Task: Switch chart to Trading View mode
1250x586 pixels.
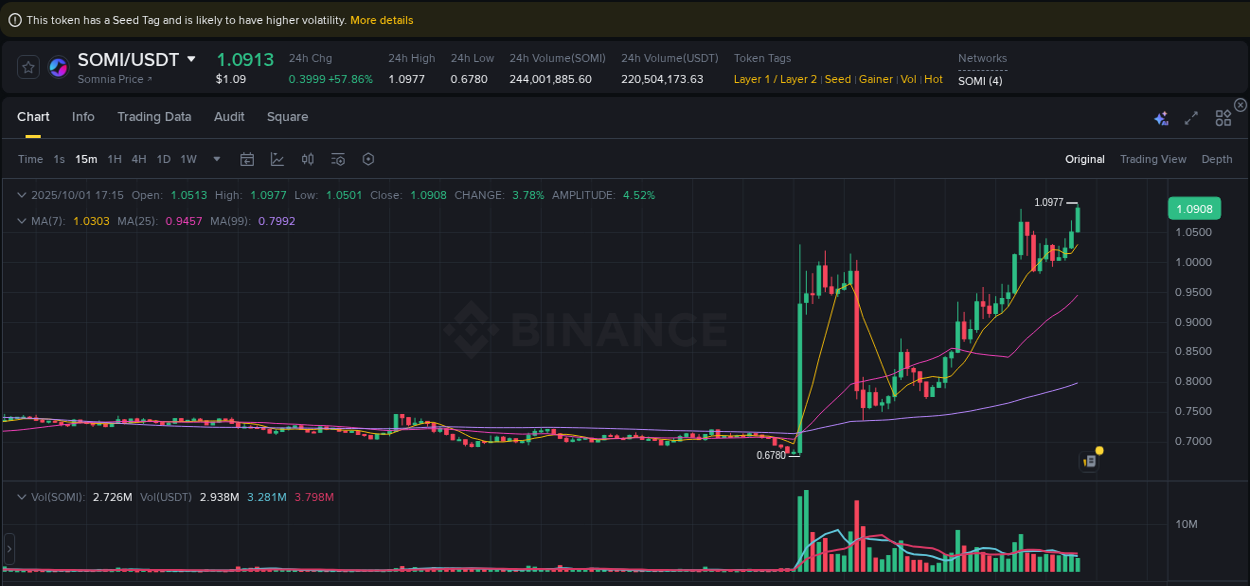Action: click(1153, 159)
